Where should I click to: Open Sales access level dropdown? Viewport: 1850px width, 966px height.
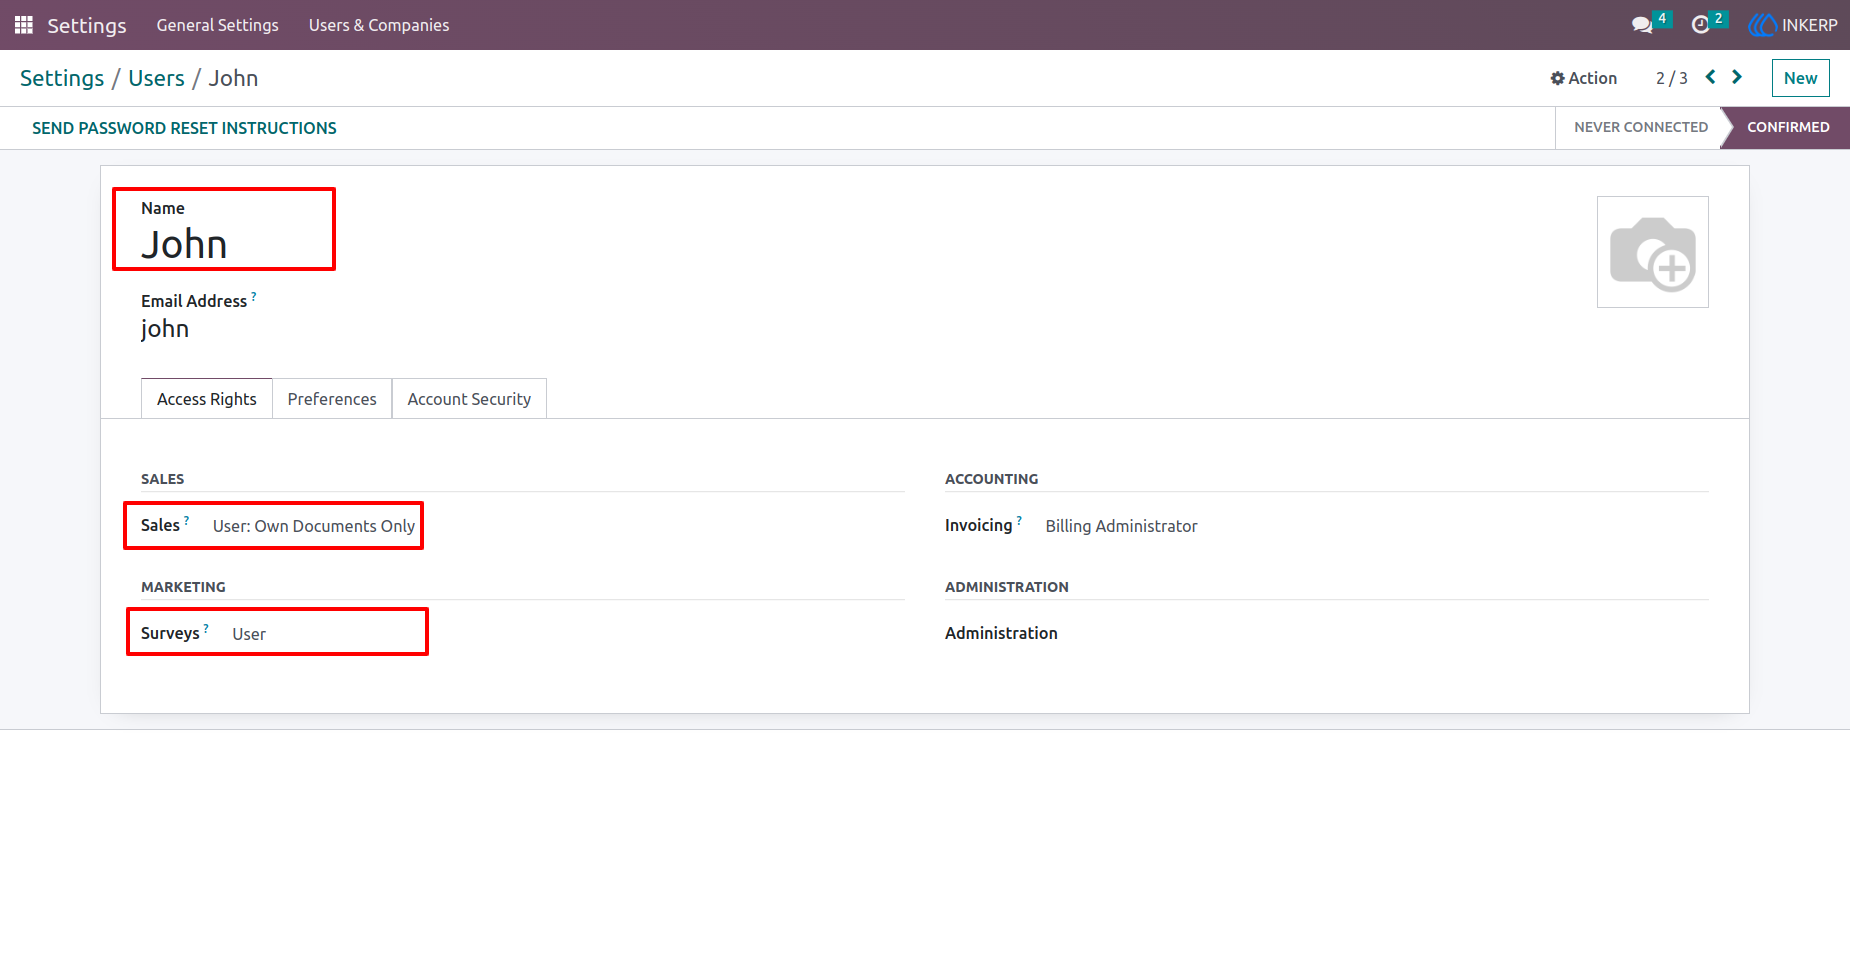click(x=314, y=526)
